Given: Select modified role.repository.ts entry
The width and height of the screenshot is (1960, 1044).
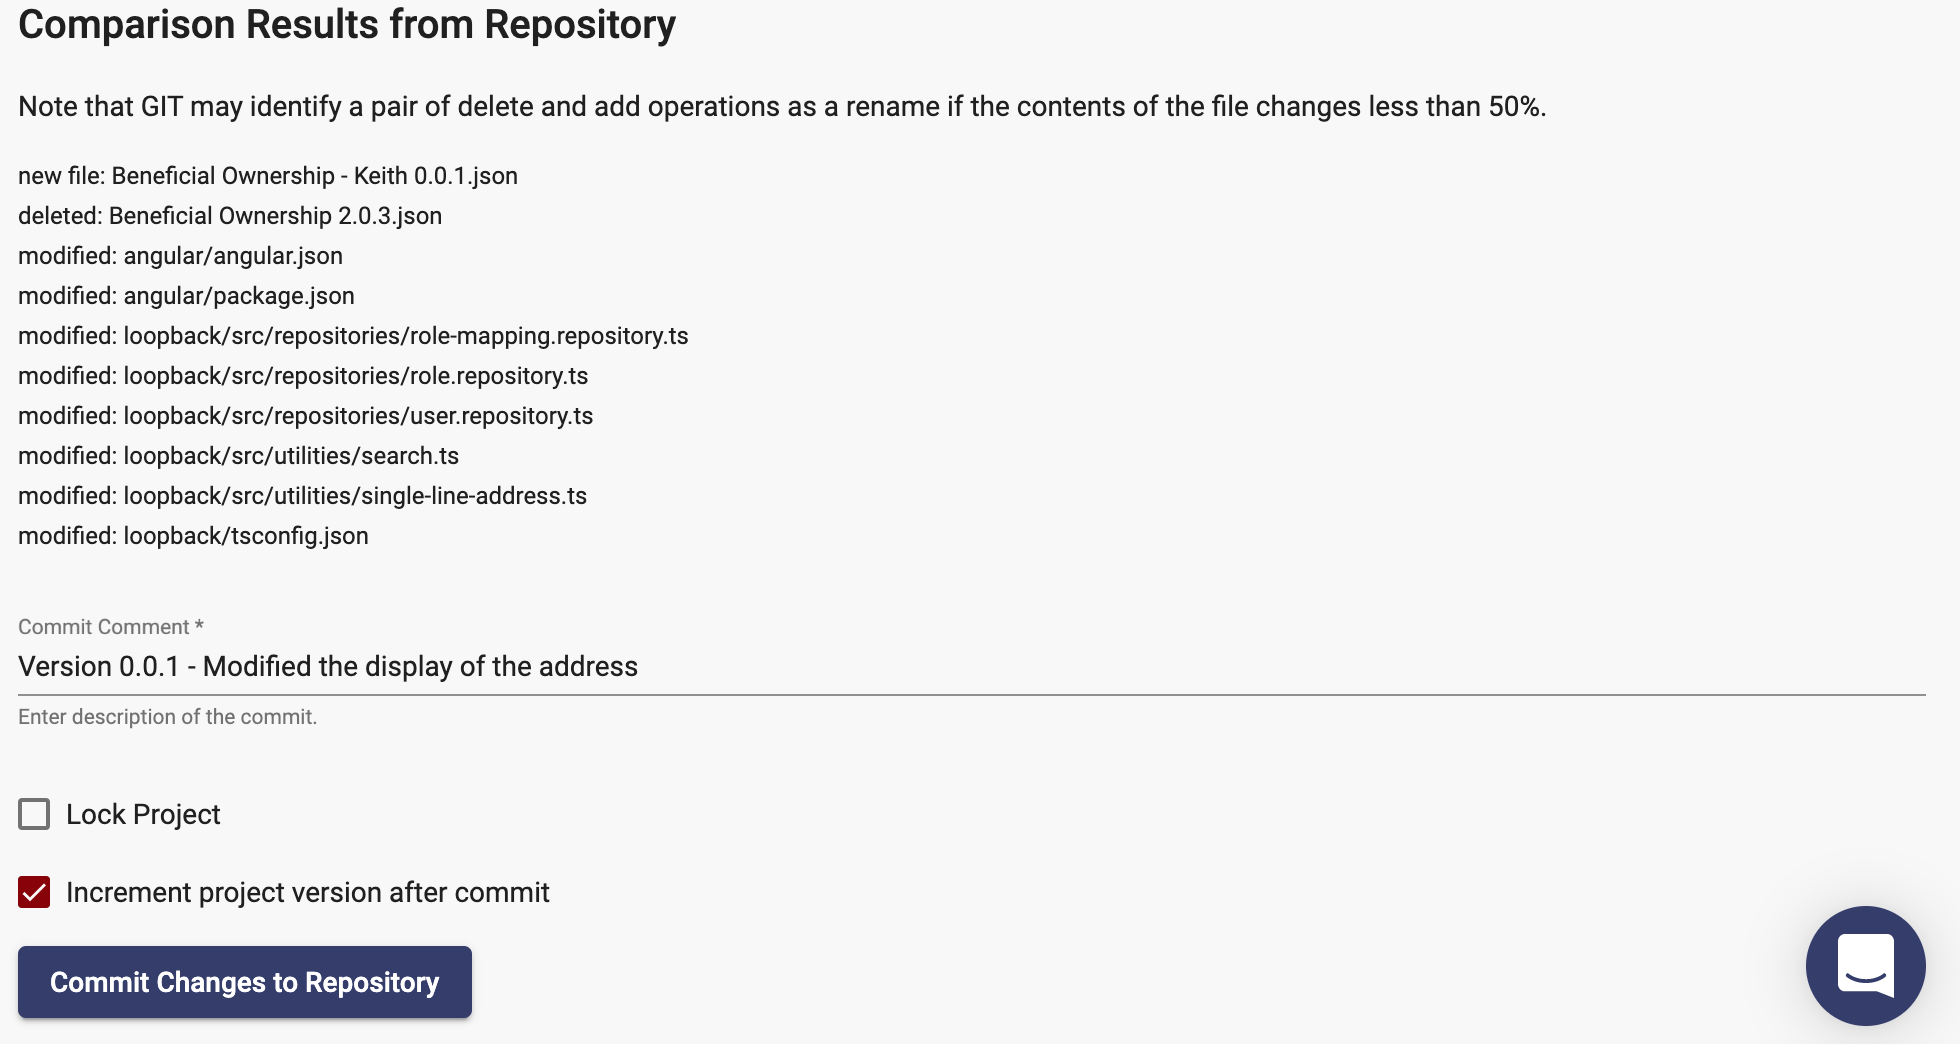Looking at the screenshot, I should coord(303,376).
